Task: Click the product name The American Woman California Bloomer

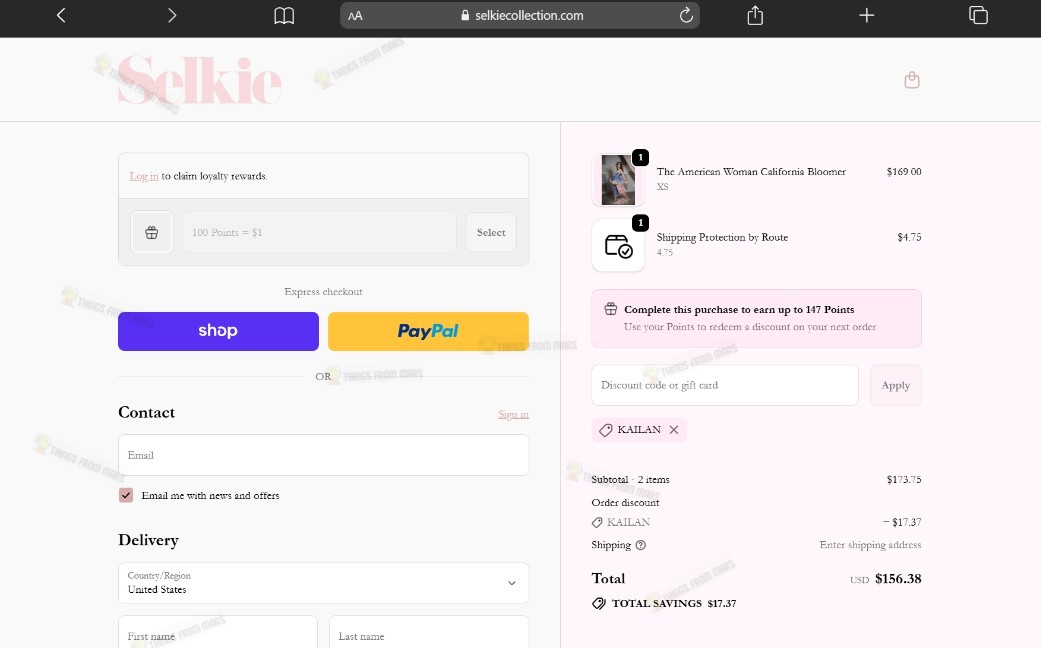Action: pos(752,171)
